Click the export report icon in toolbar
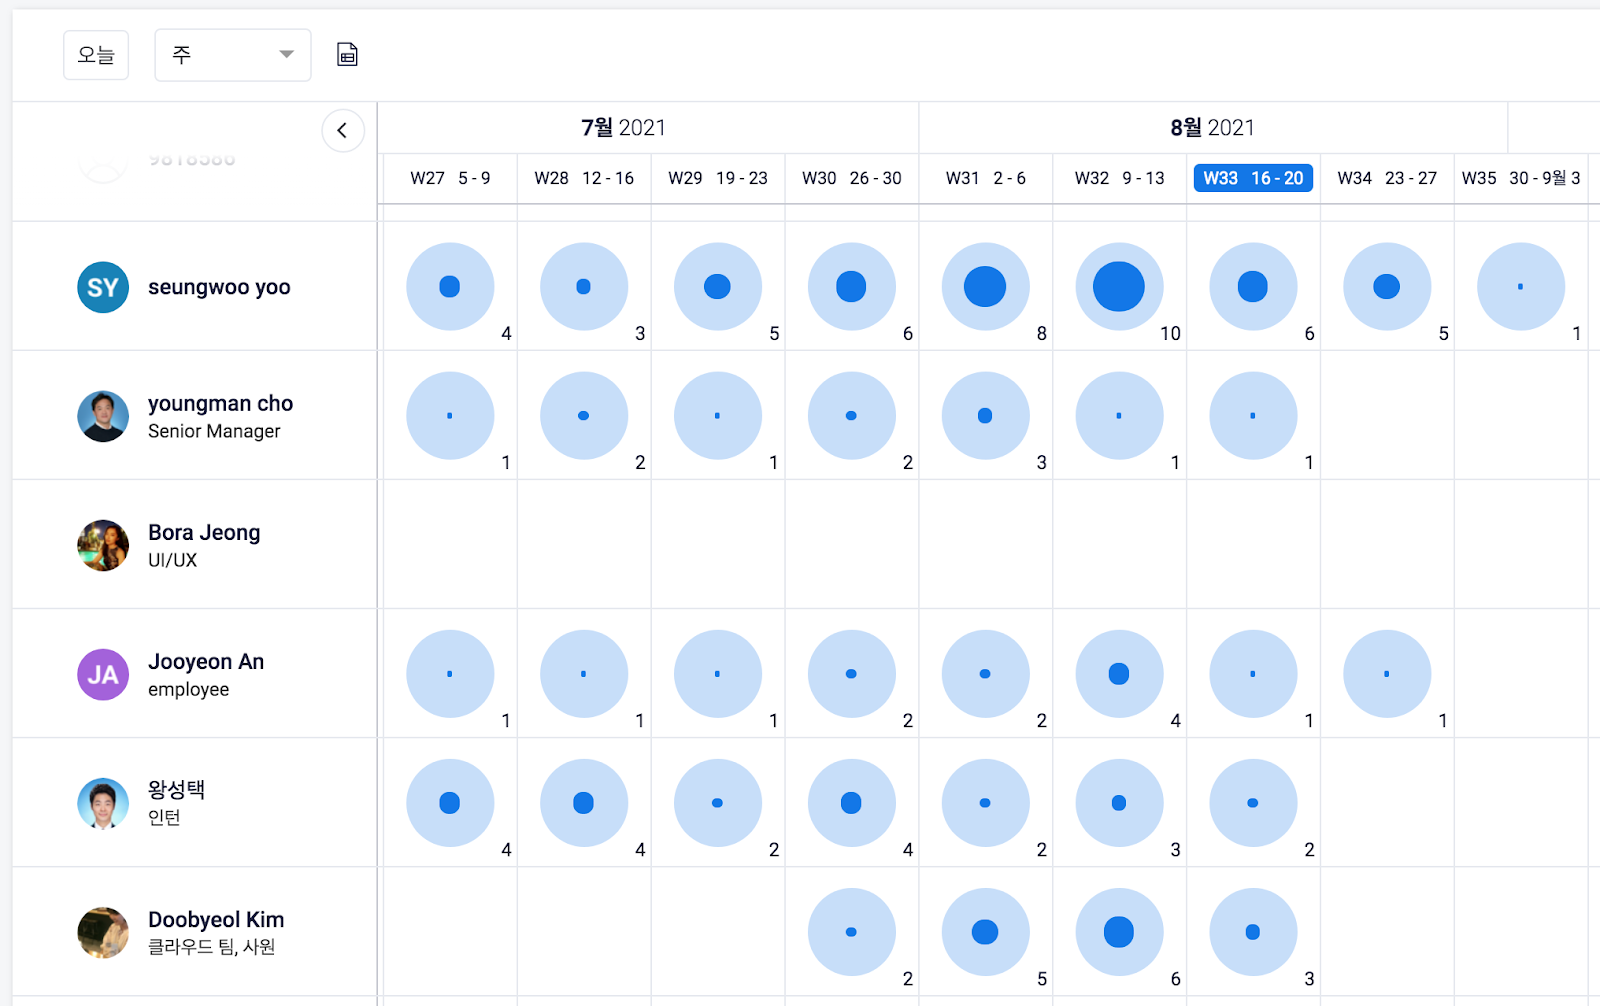1600x1006 pixels. [x=347, y=54]
